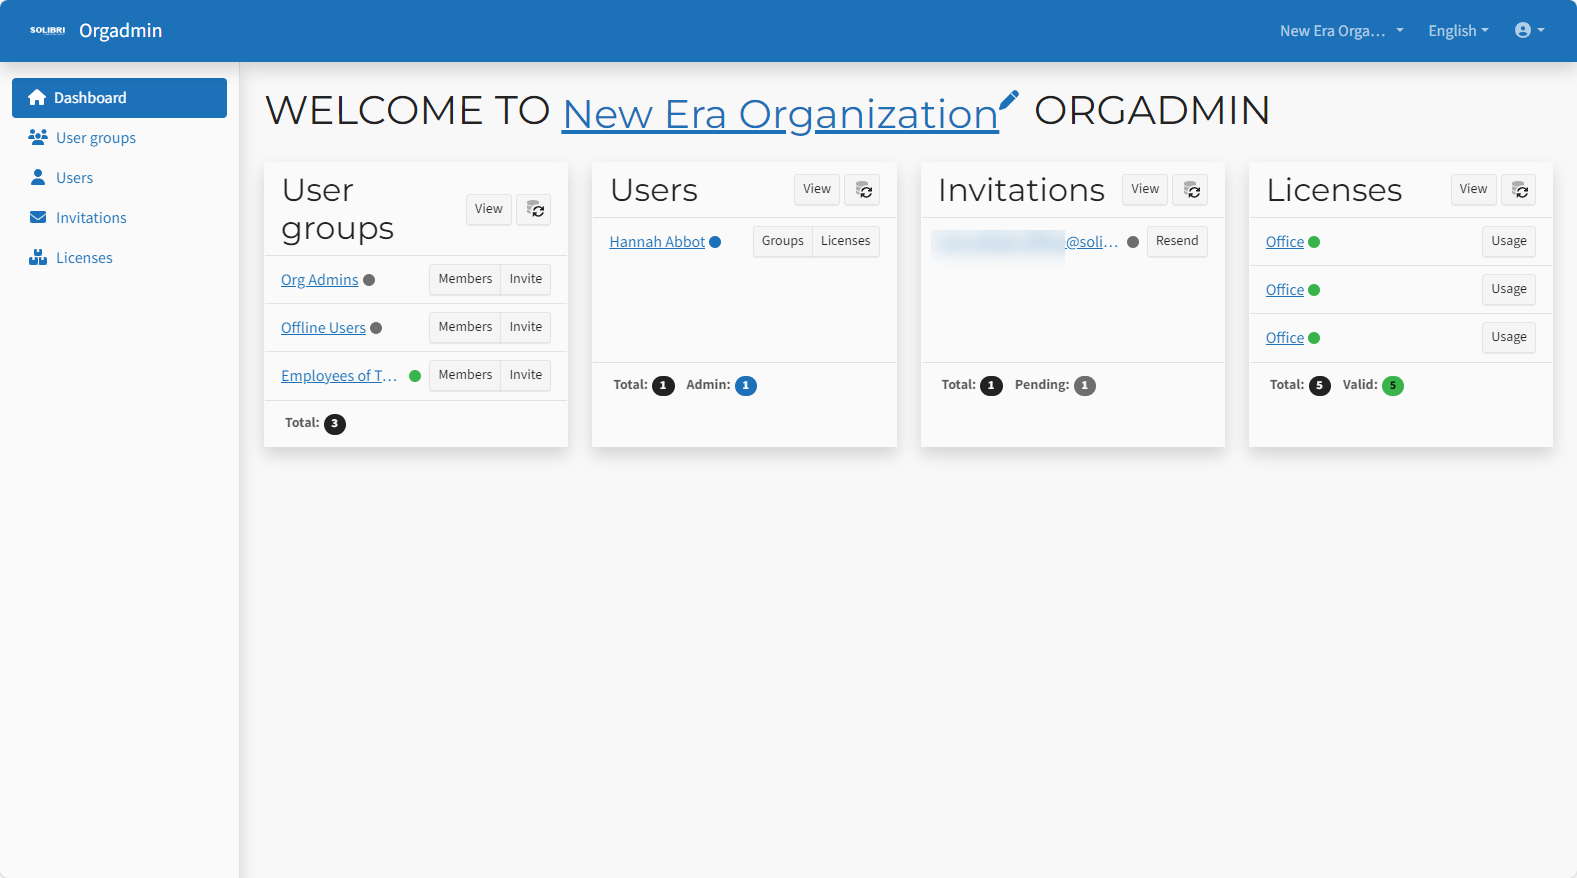Open User groups in sidebar

click(119, 138)
